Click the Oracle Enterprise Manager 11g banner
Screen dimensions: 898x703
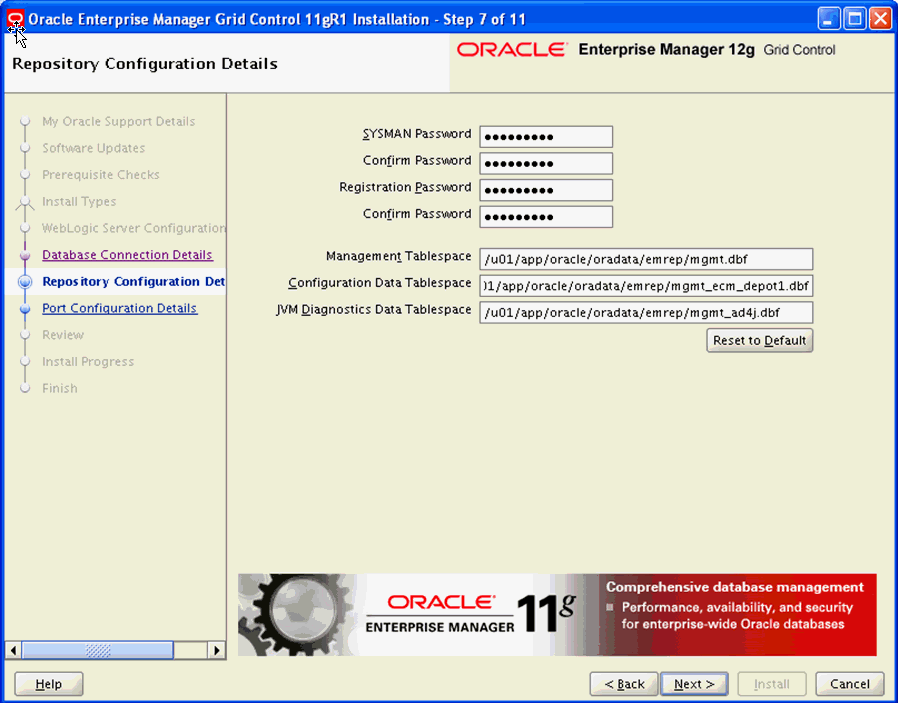click(557, 615)
